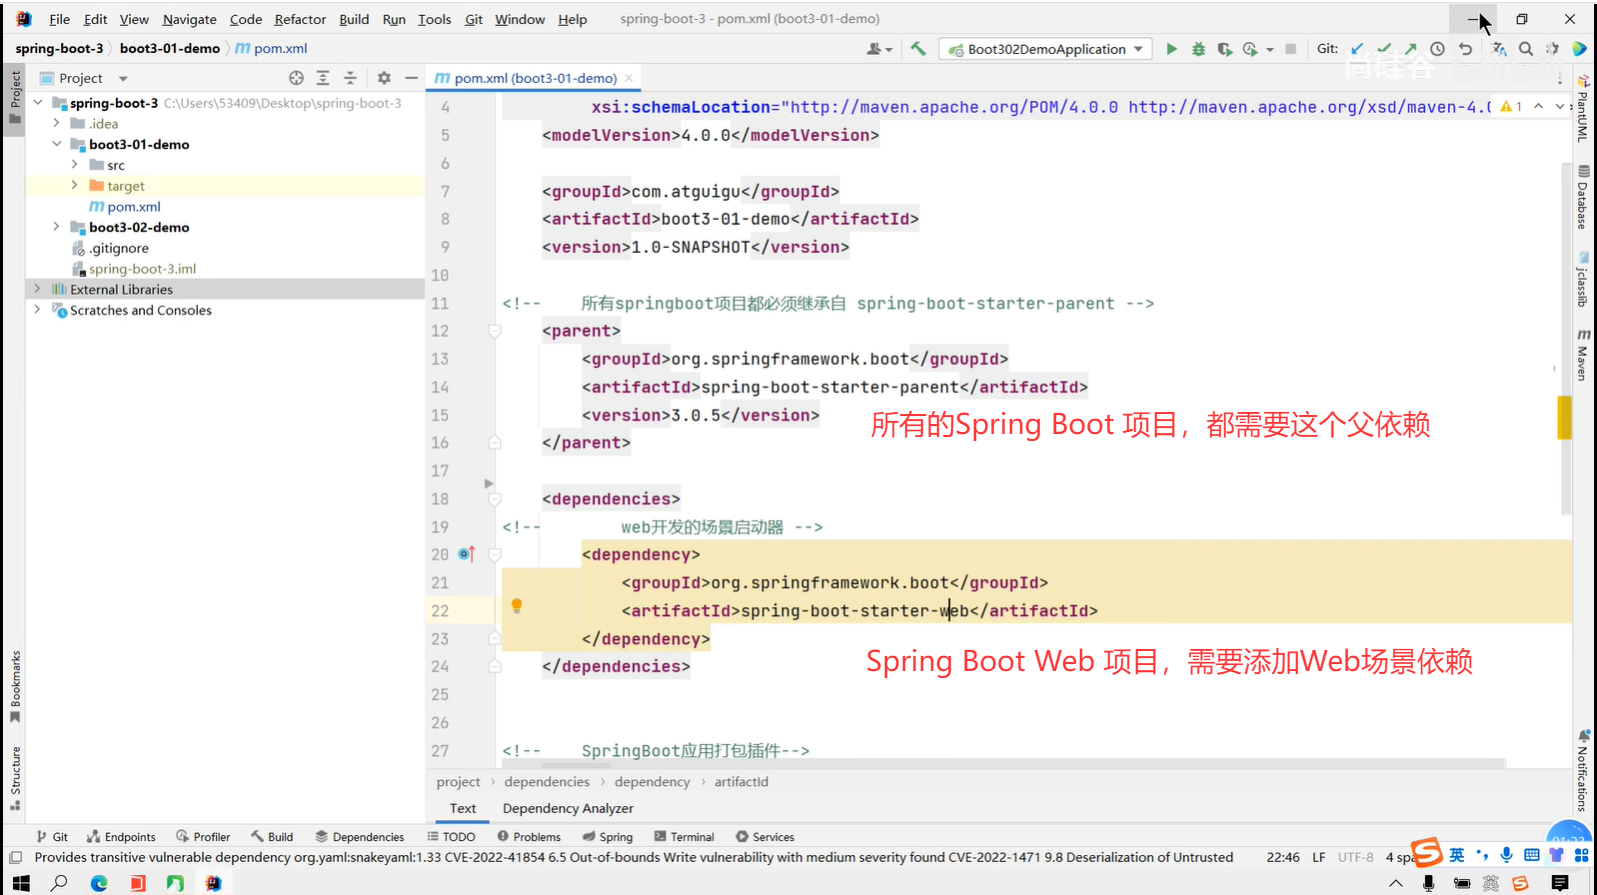1597x895 pixels.
Task: Run Boot302DemoApplication with the green play icon
Action: pos(1171,49)
